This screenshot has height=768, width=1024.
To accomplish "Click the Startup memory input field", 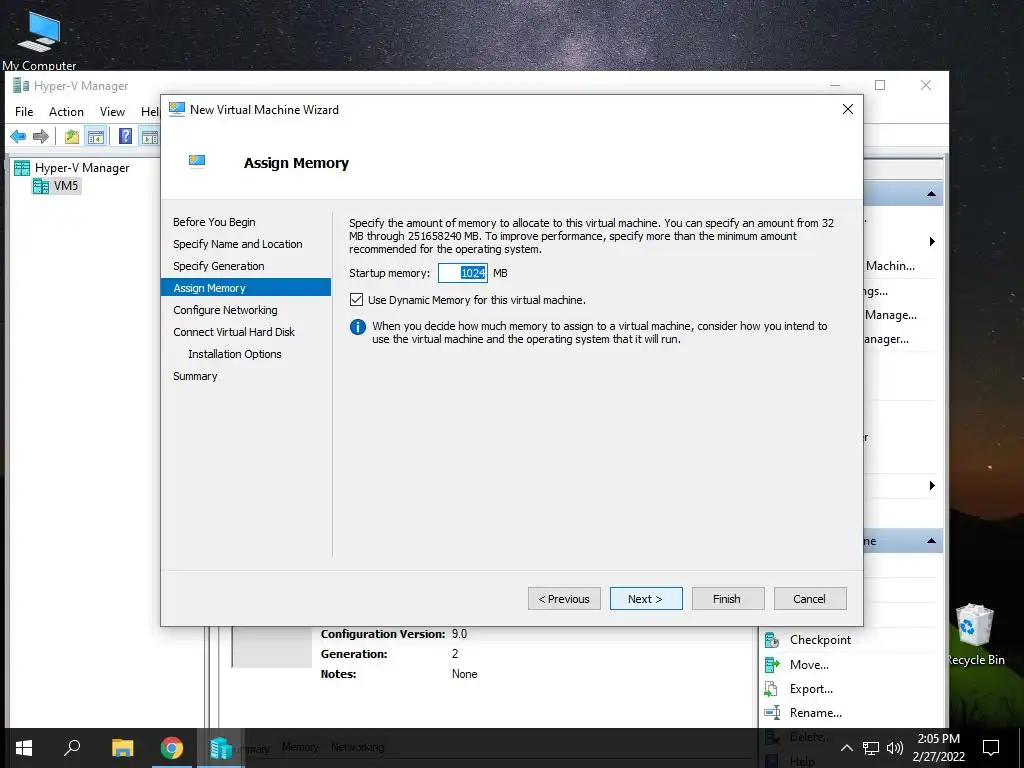I will point(462,273).
